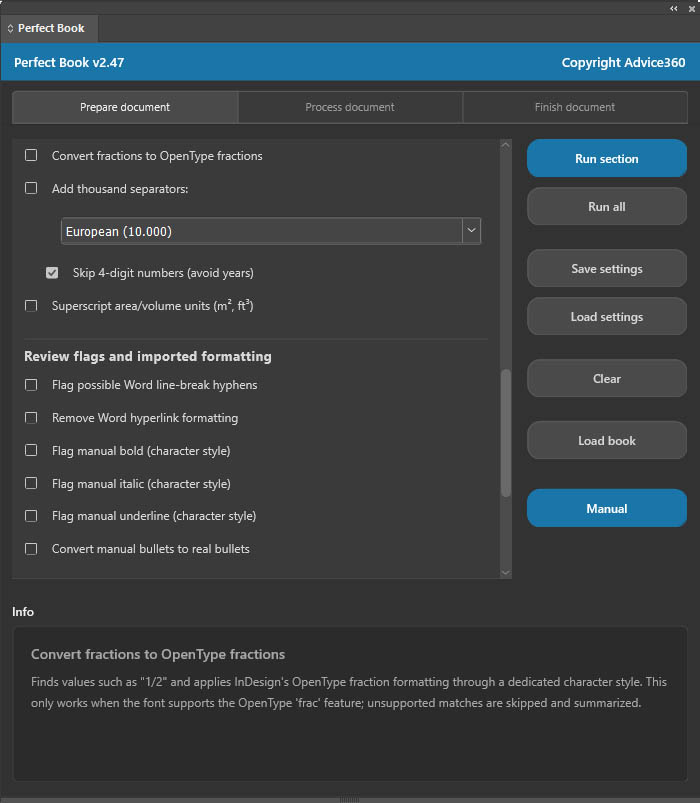Close the Perfect Book panel
700x803 pixels.
tap(692, 9)
